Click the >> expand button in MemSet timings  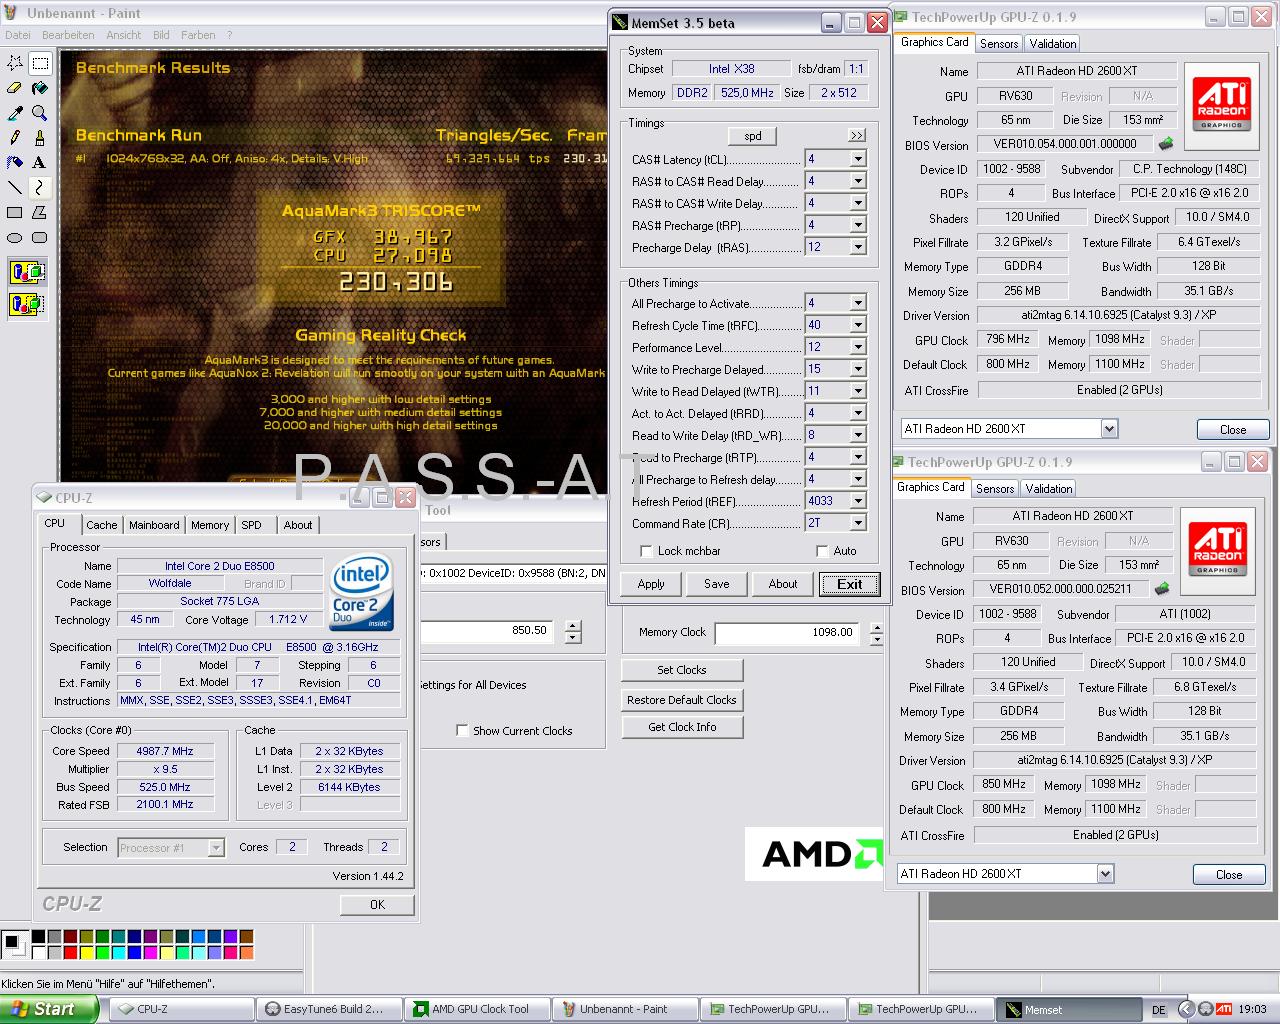(x=857, y=136)
